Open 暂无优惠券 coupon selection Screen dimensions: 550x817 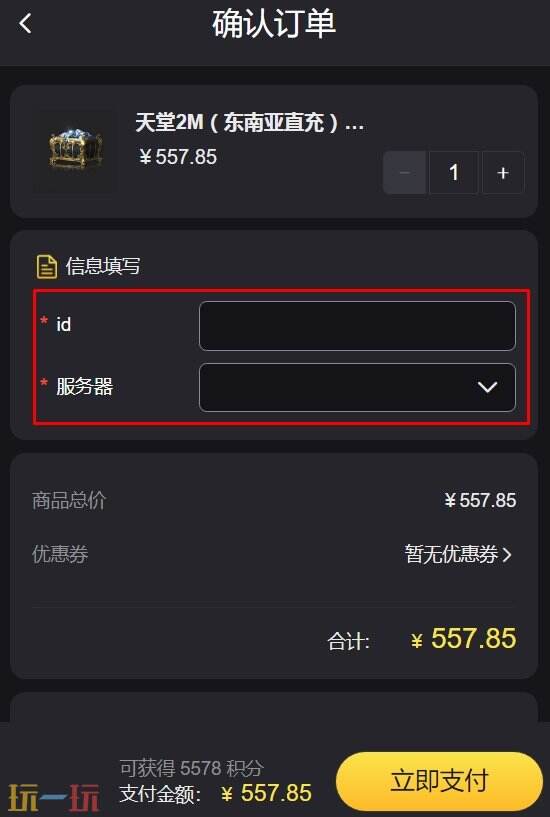tap(458, 554)
